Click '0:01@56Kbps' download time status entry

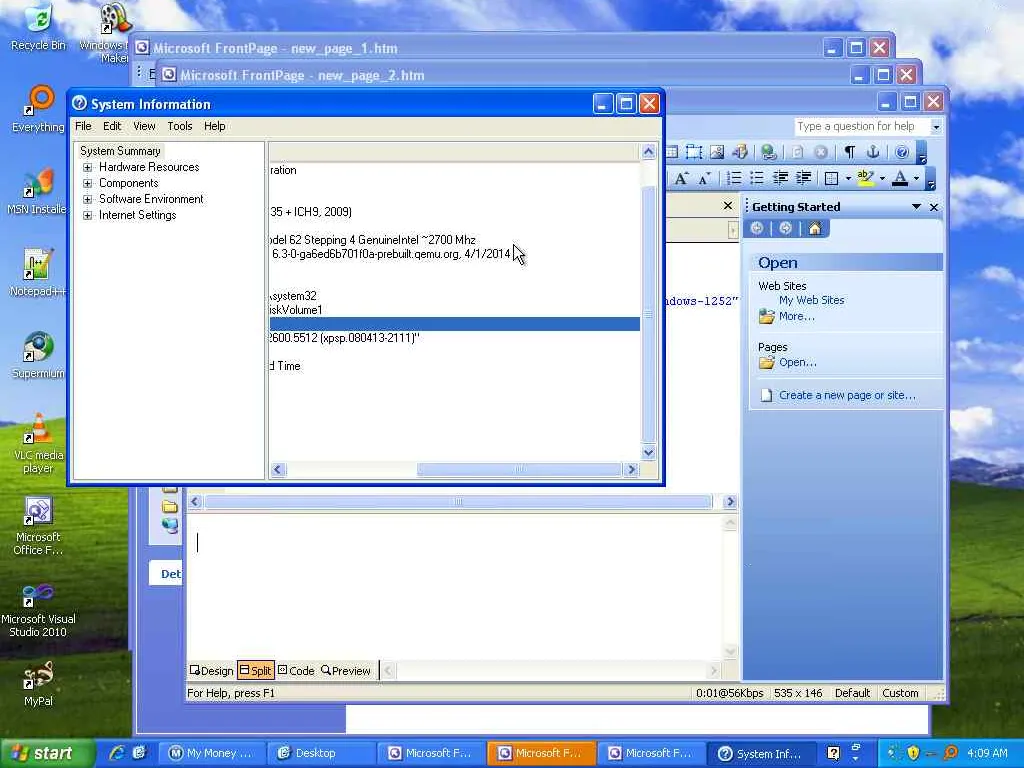[729, 693]
